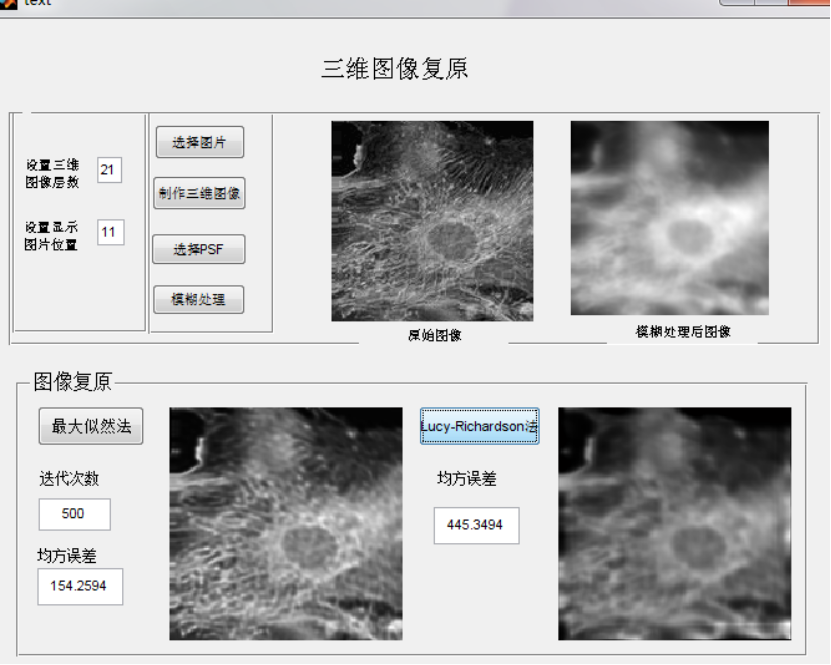Viewport: 831px width, 665px height.
Task: Select the 选择PSF button
Action: point(199,249)
